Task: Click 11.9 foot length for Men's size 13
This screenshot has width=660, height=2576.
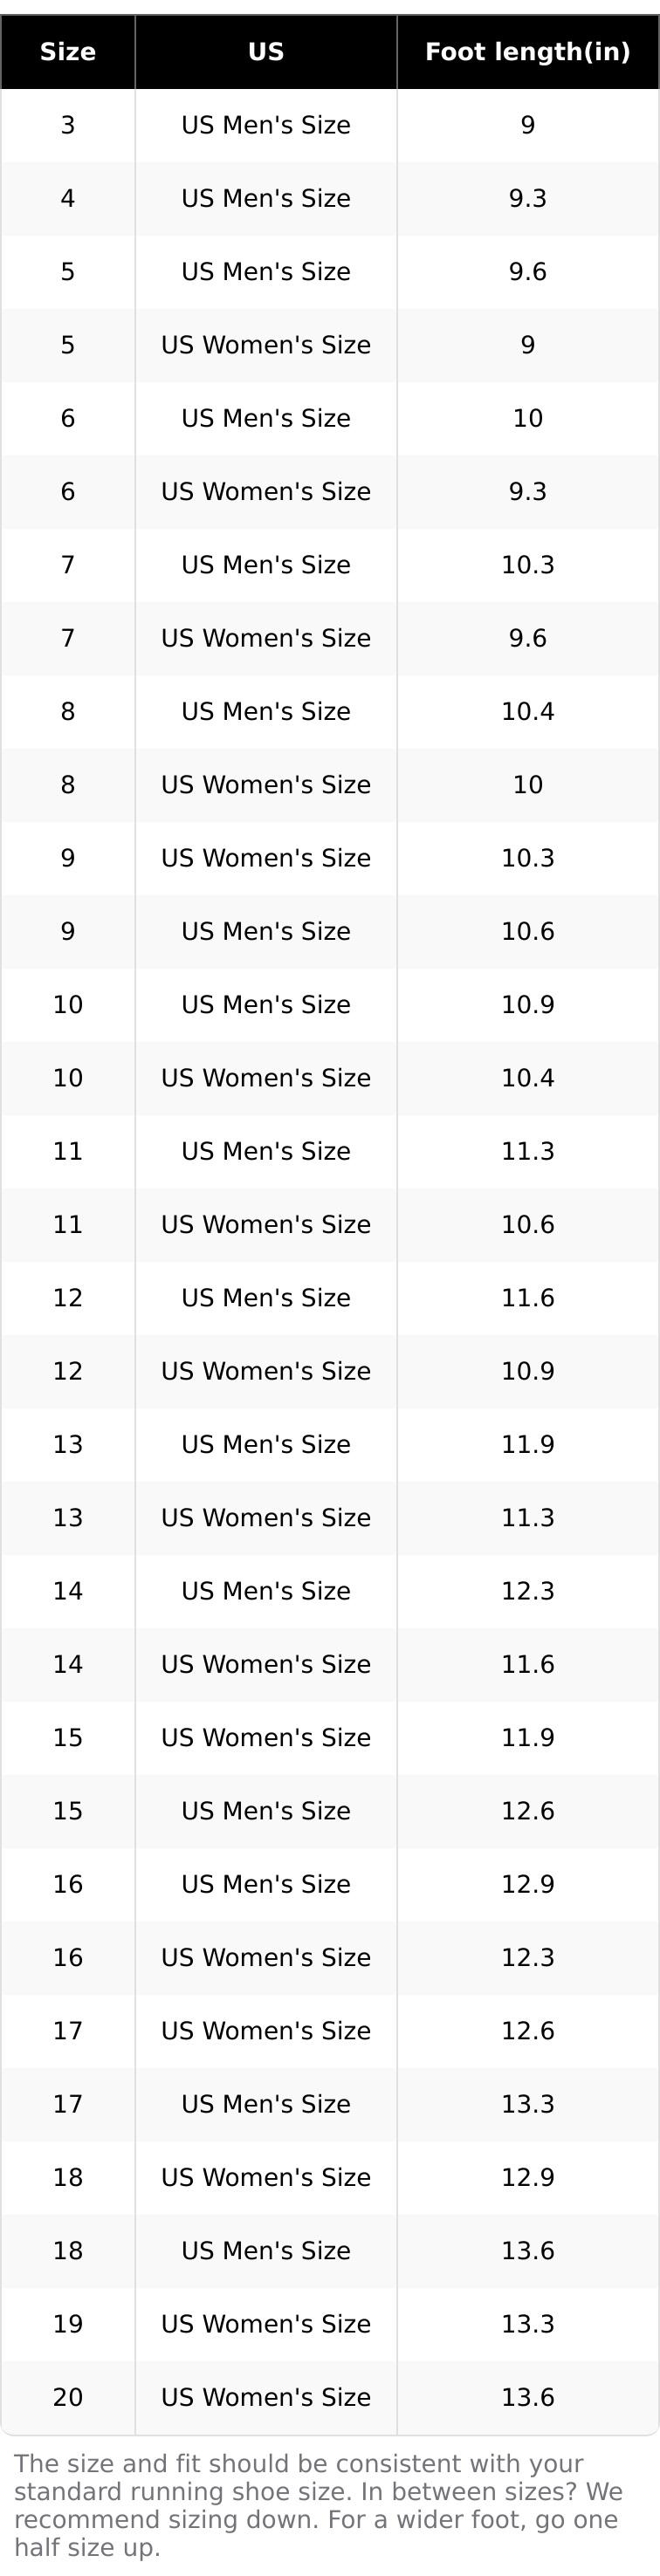Action: click(x=527, y=1444)
